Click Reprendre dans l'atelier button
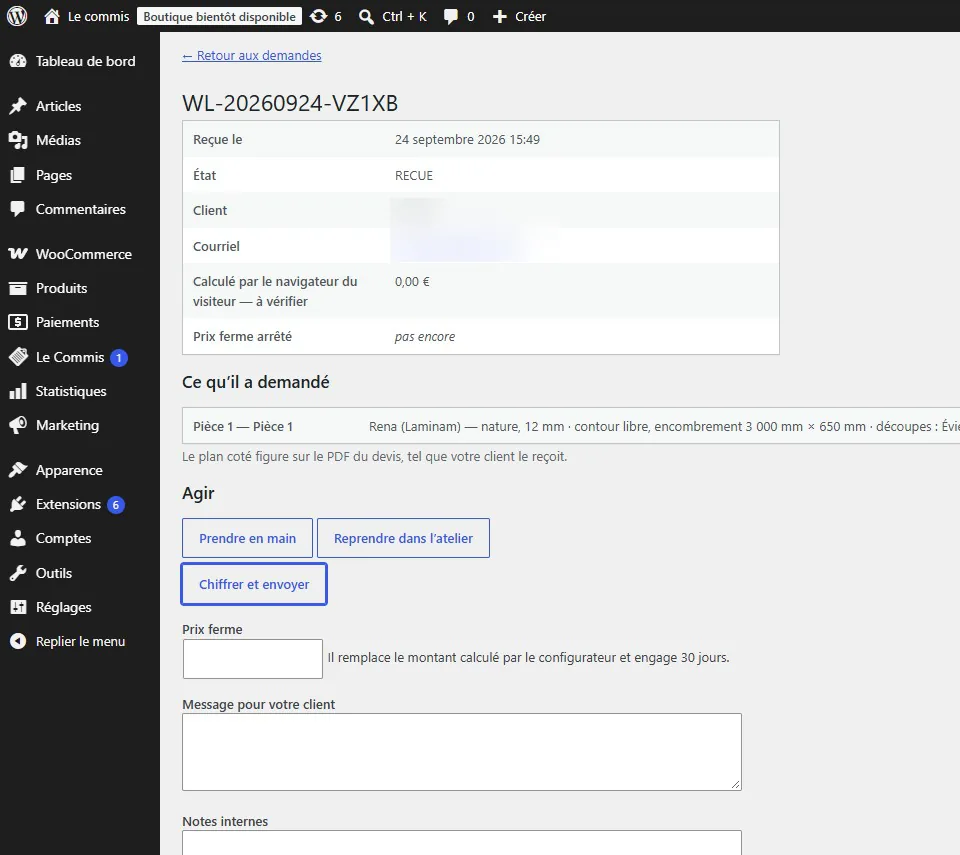This screenshot has height=855, width=960. coord(403,538)
